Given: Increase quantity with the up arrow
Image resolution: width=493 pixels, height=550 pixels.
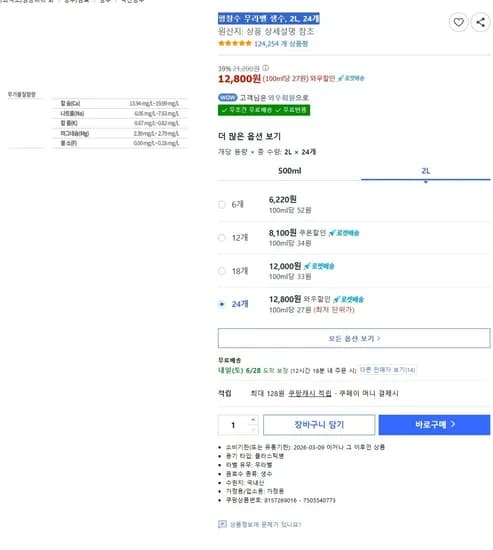Looking at the screenshot, I should click(x=253, y=420).
